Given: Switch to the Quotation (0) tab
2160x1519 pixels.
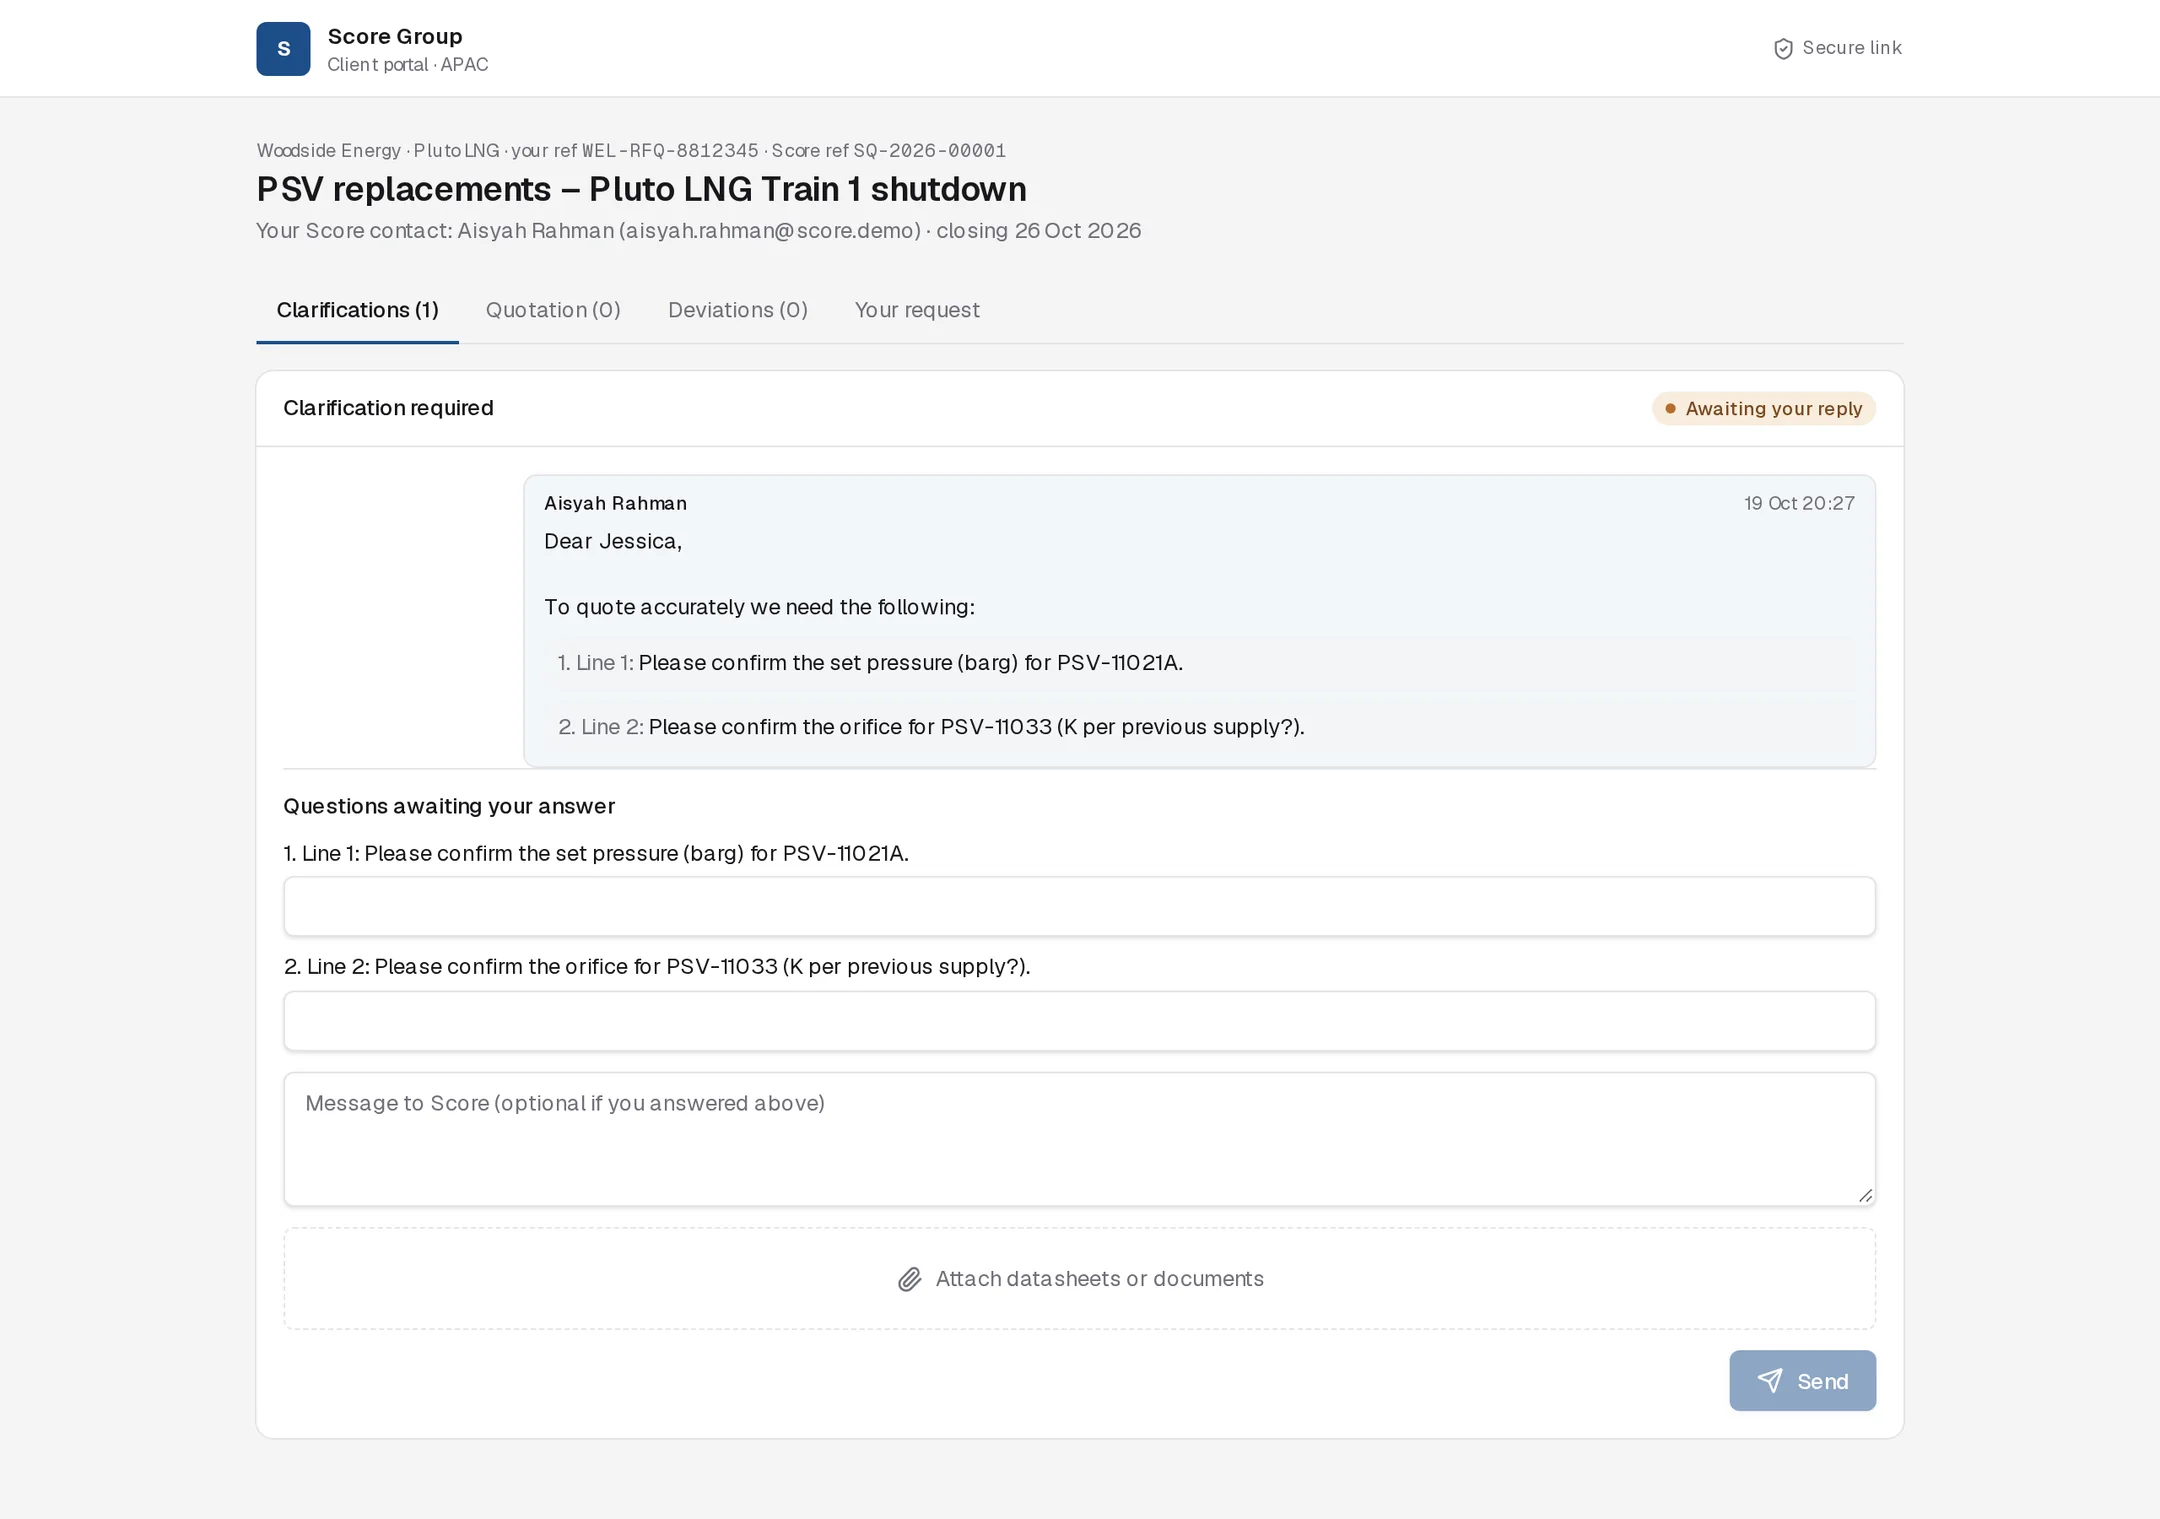Looking at the screenshot, I should [x=553, y=310].
